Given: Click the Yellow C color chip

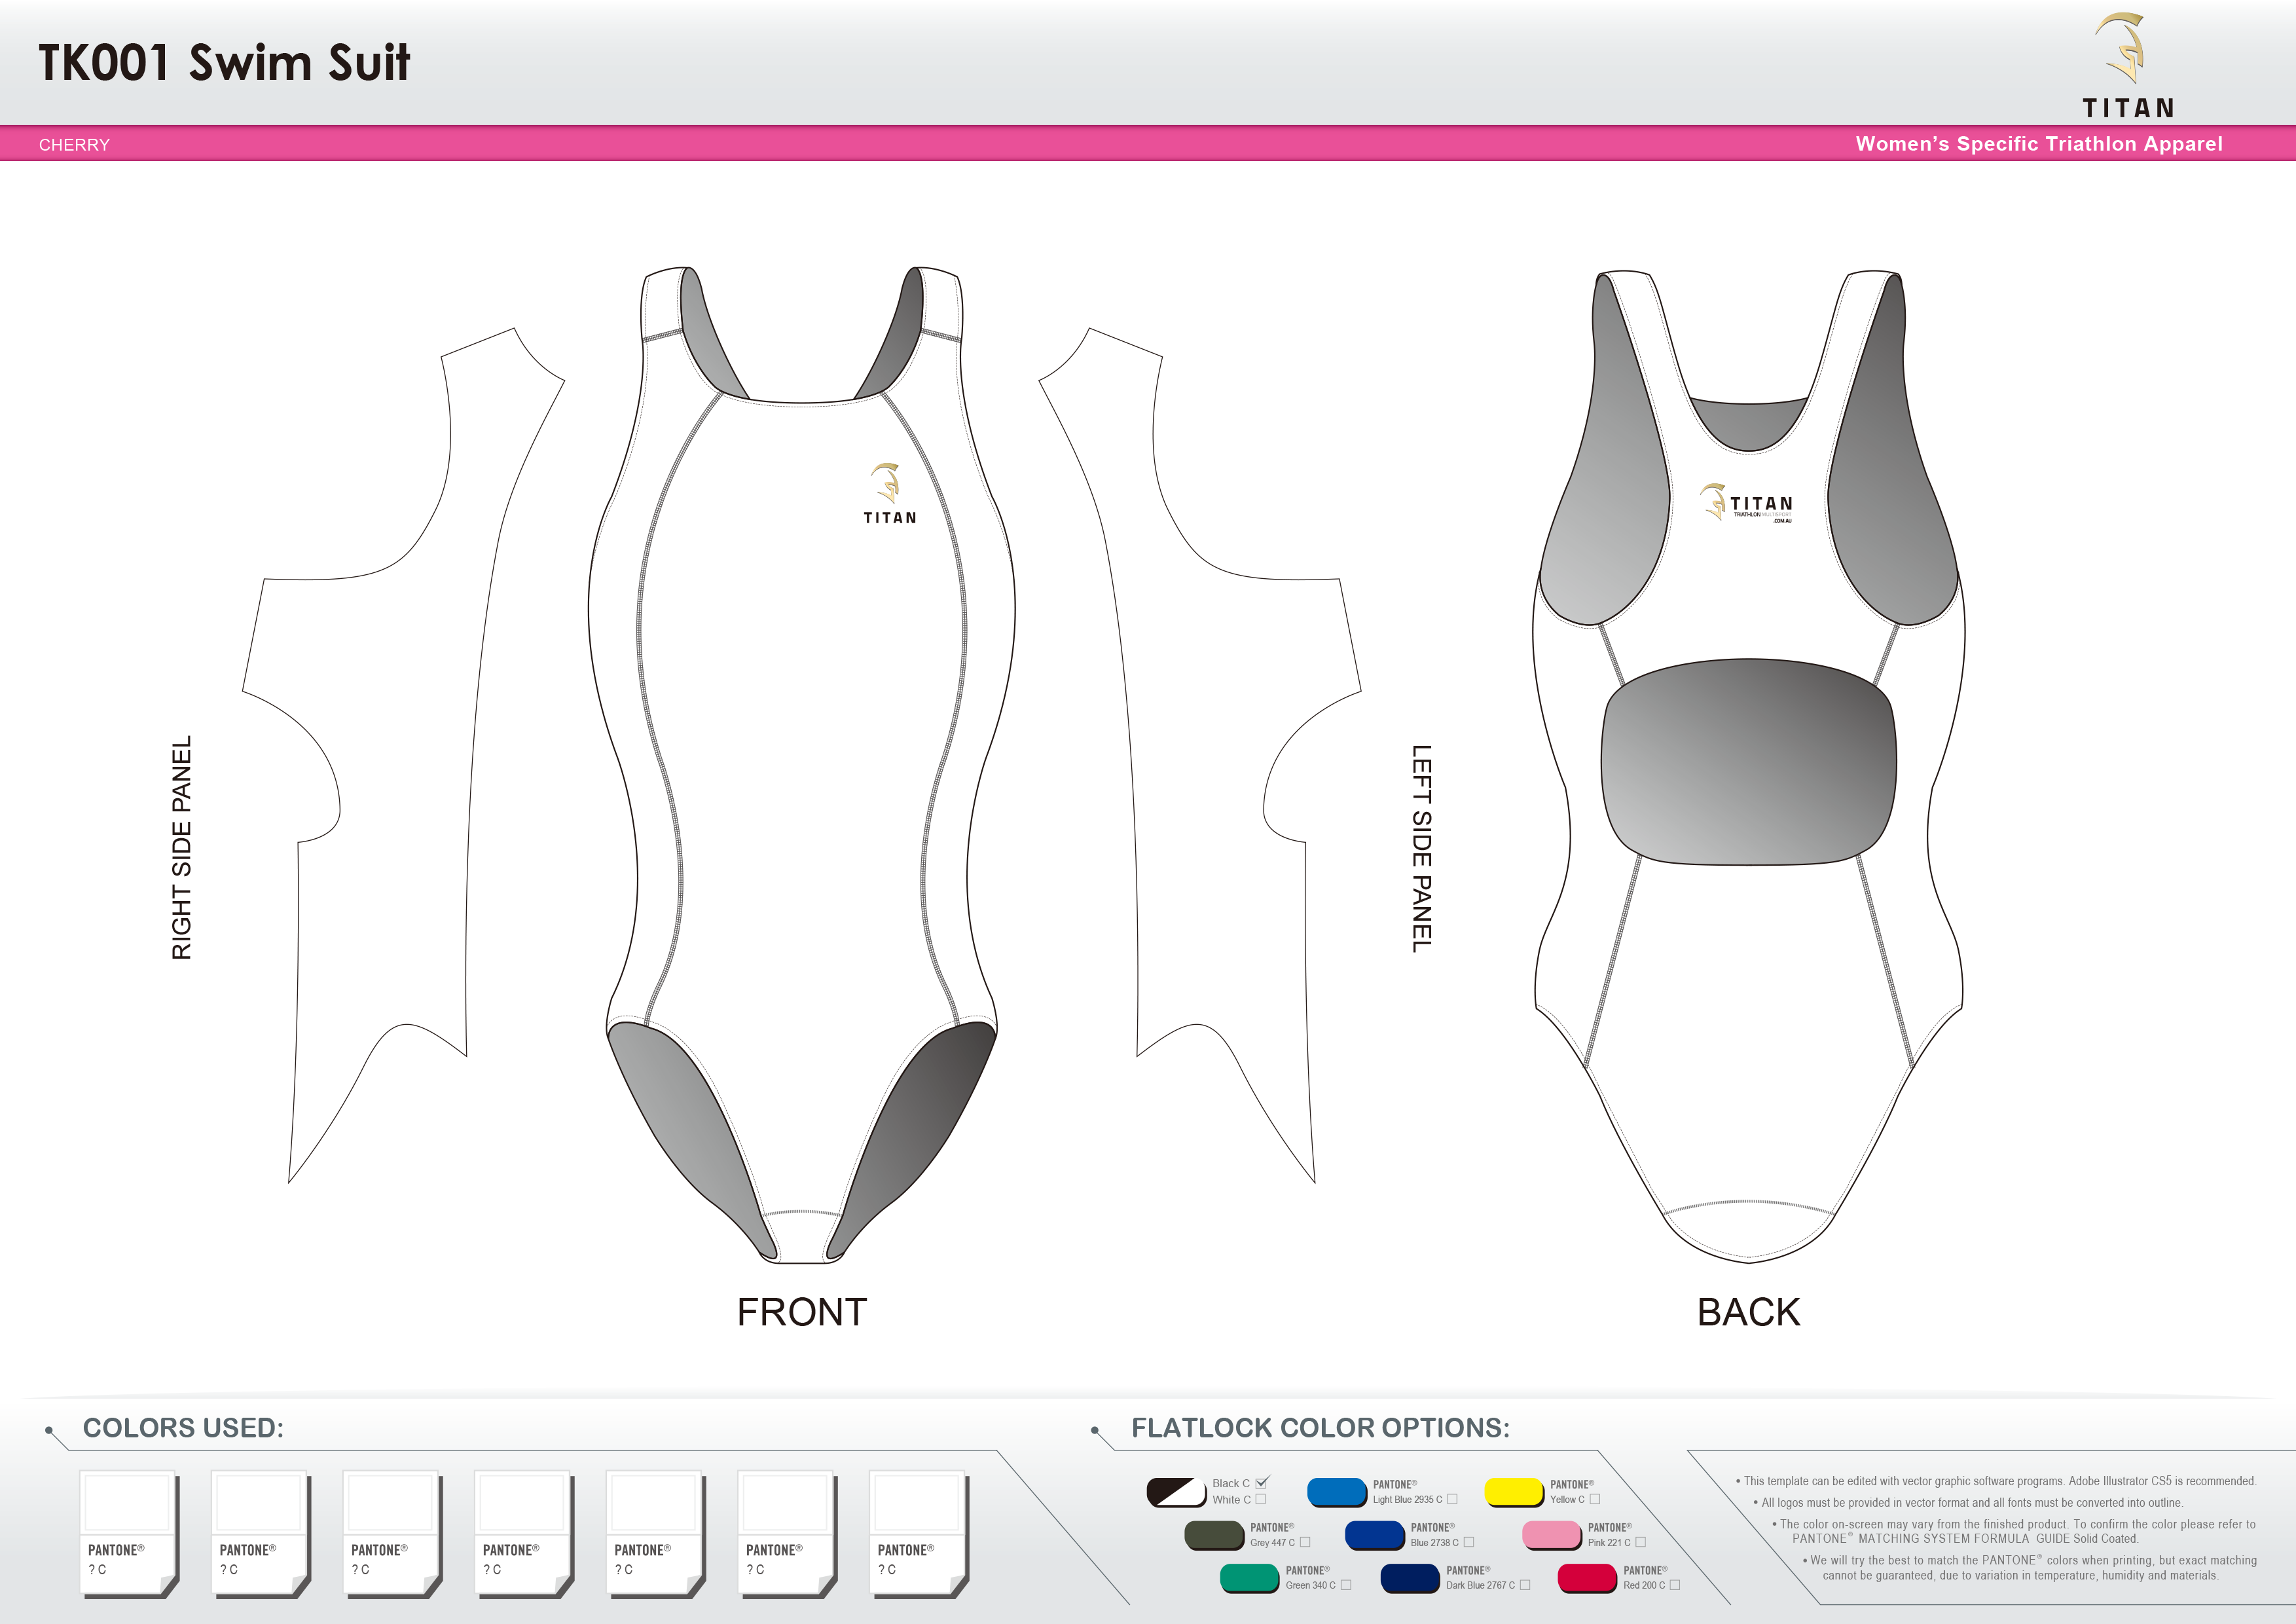Looking at the screenshot, I should click(1513, 1492).
